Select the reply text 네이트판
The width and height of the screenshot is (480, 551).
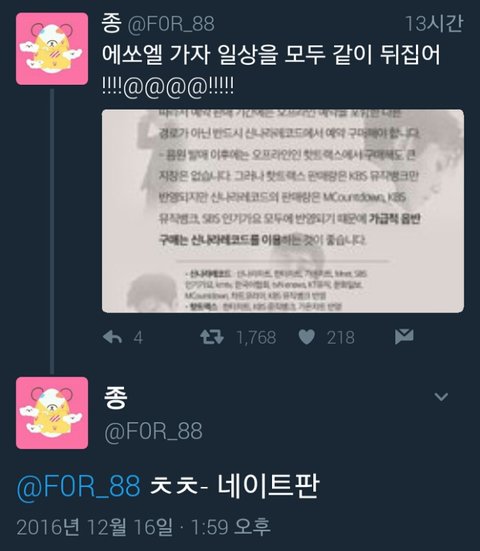[x=268, y=486]
